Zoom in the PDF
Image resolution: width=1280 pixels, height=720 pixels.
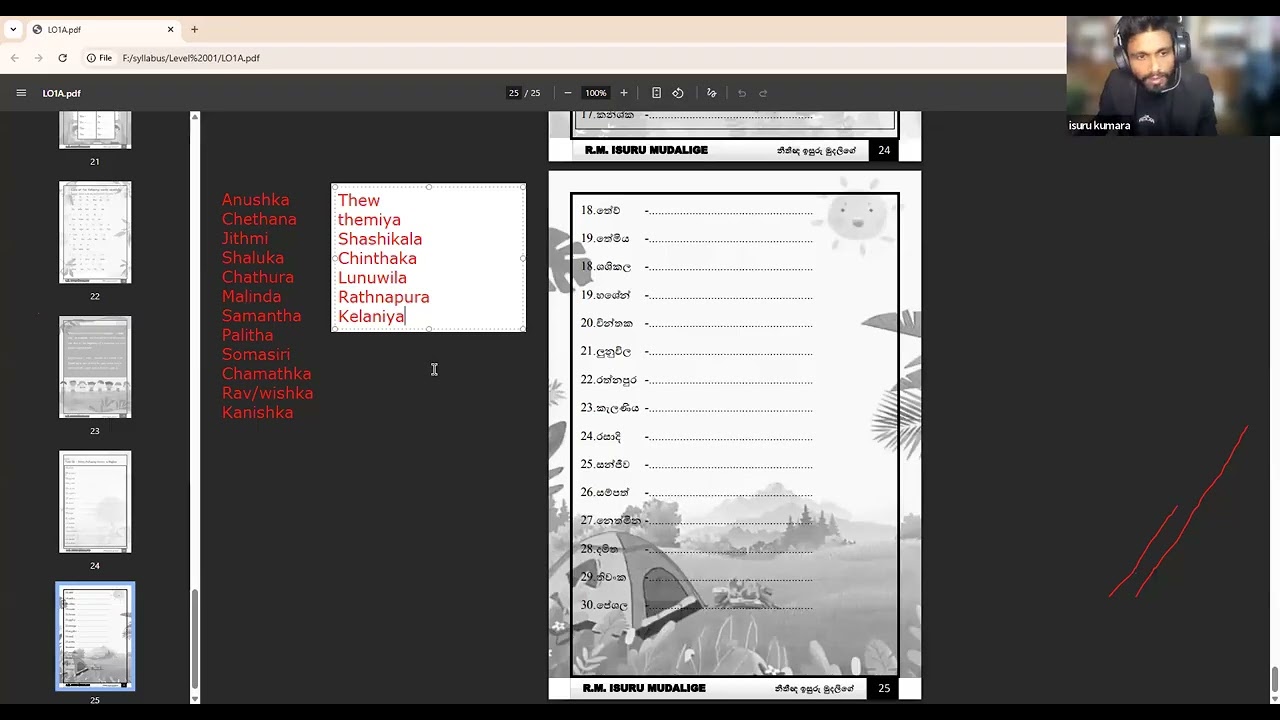pyautogui.click(x=624, y=93)
